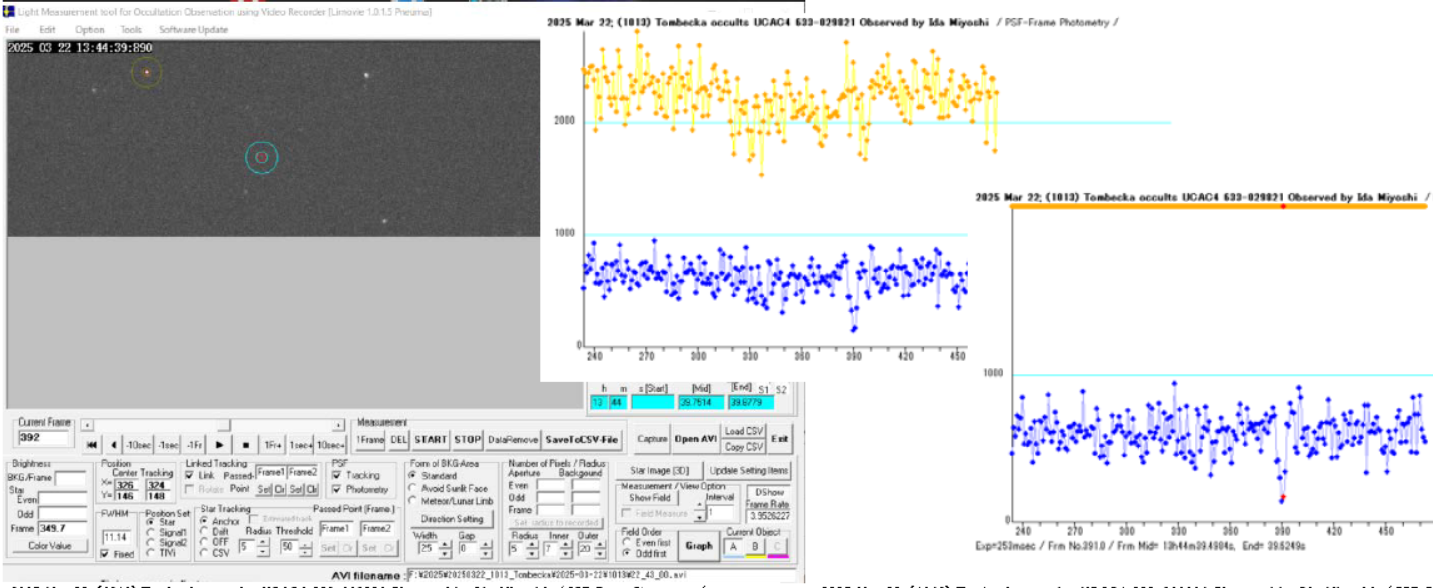
Task: Advance one frame using 1Fr+ button
Action: (x=272, y=444)
